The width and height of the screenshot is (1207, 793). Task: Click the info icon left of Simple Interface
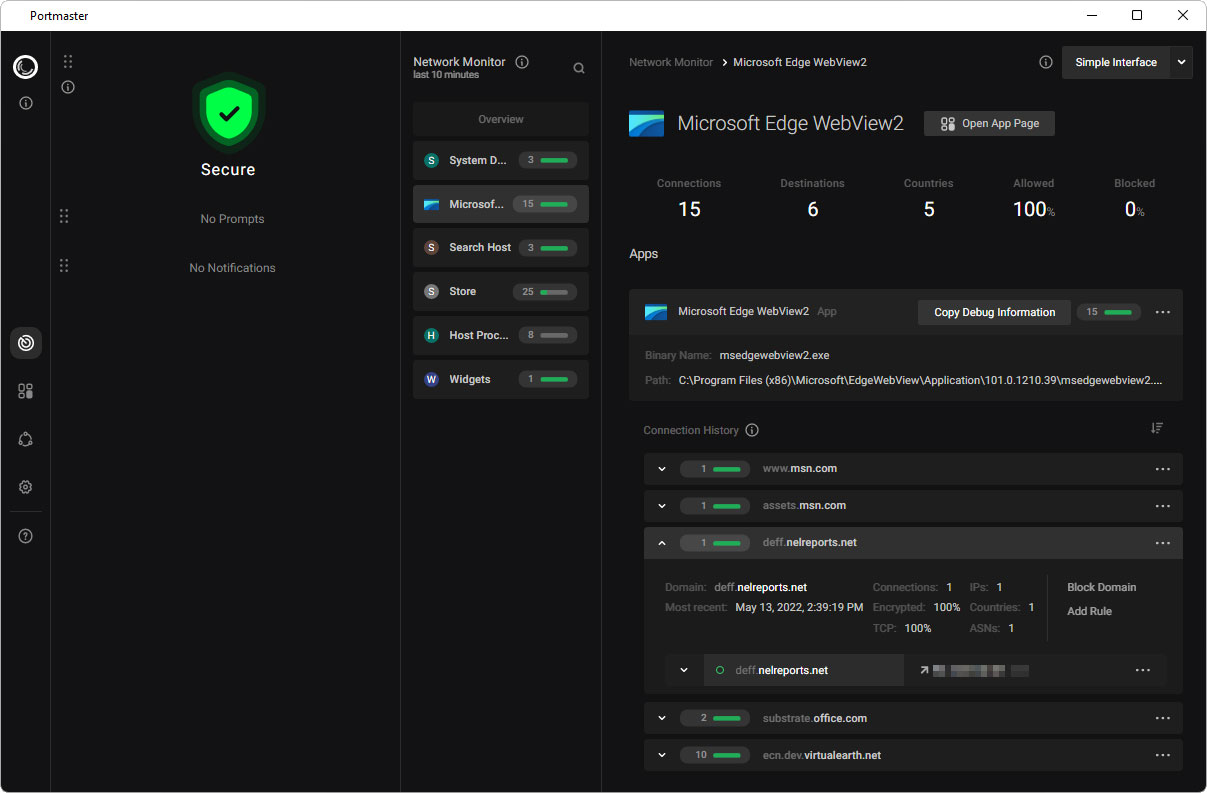[1046, 62]
